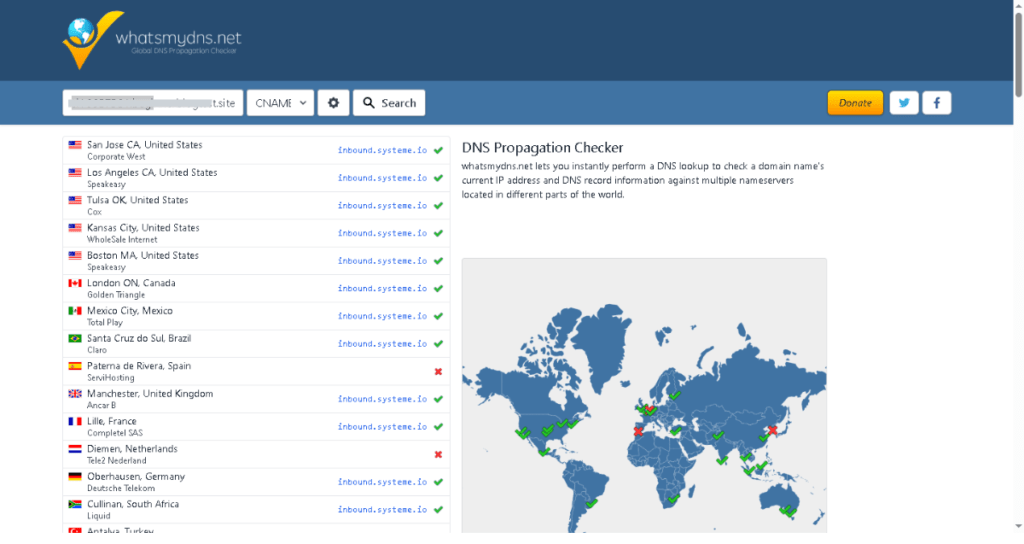Image resolution: width=1024 pixels, height=544 pixels.
Task: Click the Donate button
Action: point(855,103)
